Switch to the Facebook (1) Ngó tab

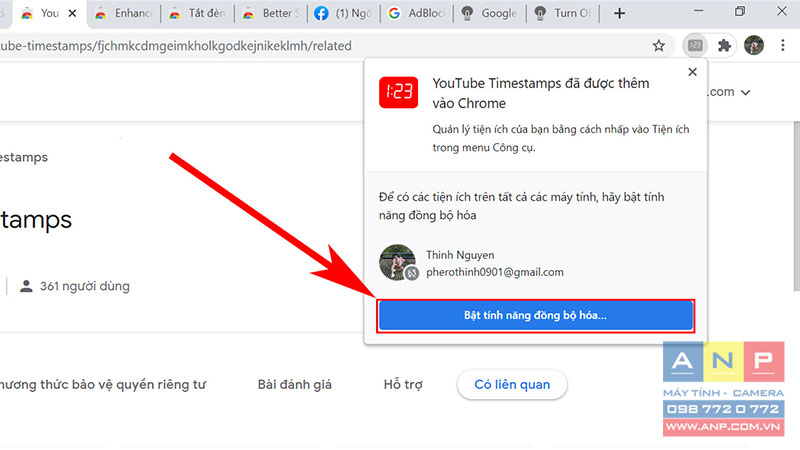(x=344, y=13)
